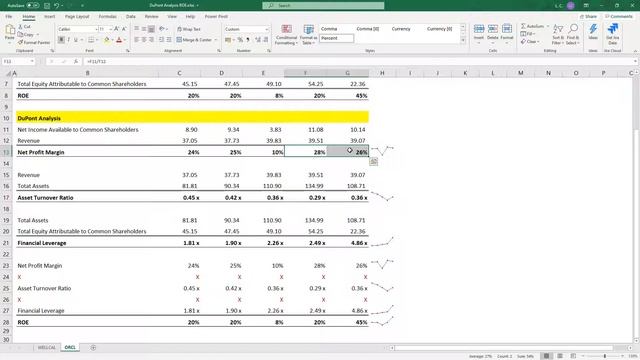Decrease font size with small A icon

click(124, 29)
